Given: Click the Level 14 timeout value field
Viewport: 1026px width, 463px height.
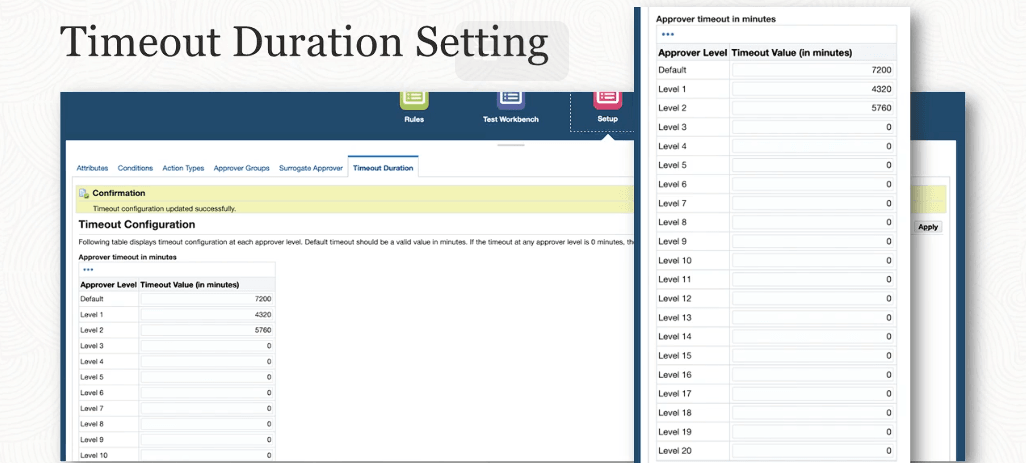Looking at the screenshot, I should click(813, 336).
